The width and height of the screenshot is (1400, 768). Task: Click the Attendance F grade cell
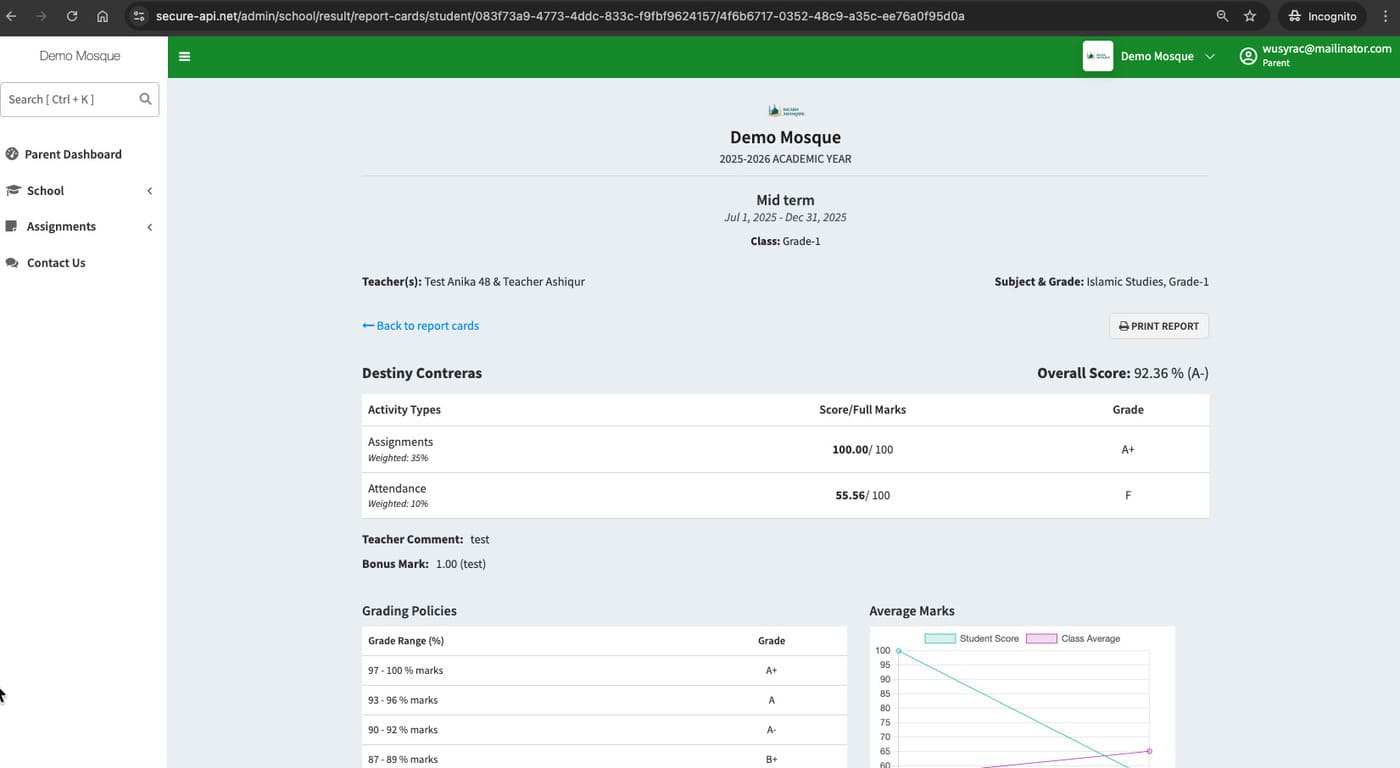tap(1128, 495)
